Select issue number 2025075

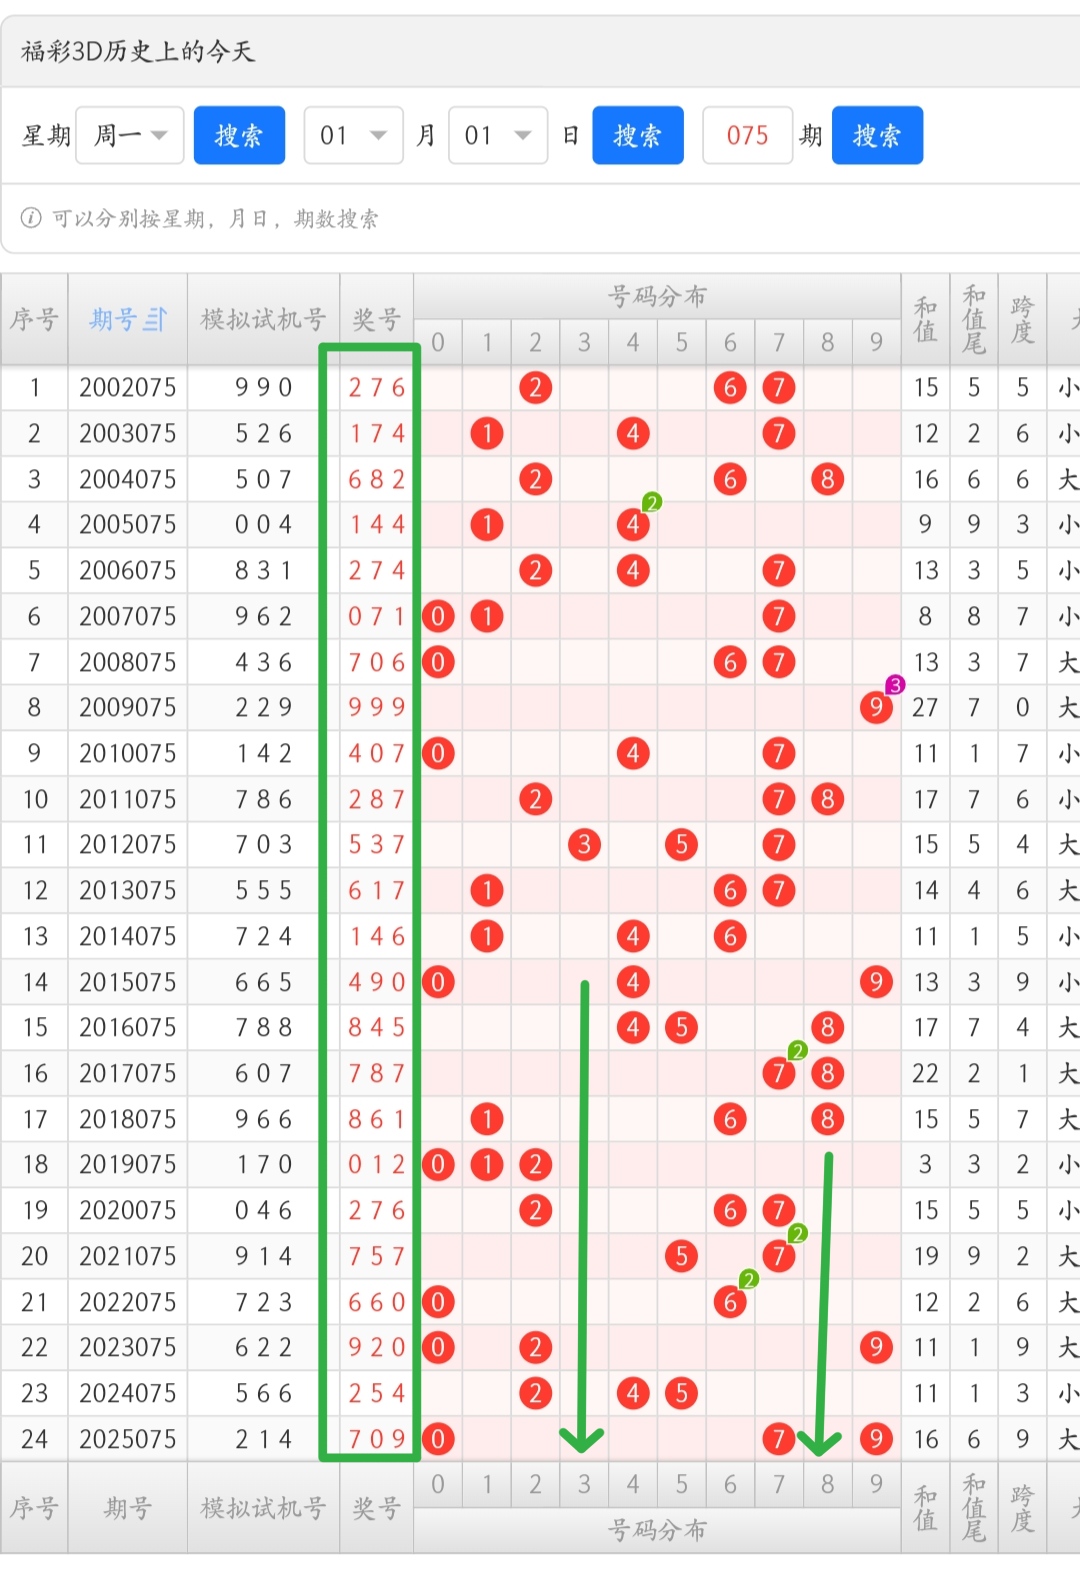[128, 1439]
